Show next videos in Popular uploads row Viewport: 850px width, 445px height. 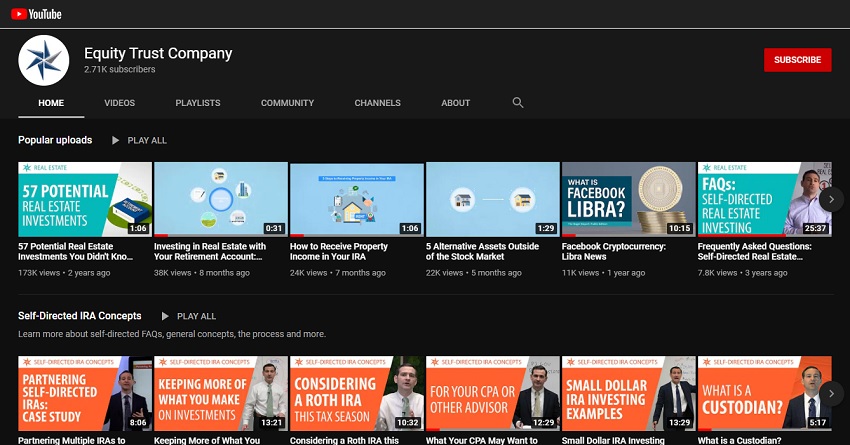(831, 199)
